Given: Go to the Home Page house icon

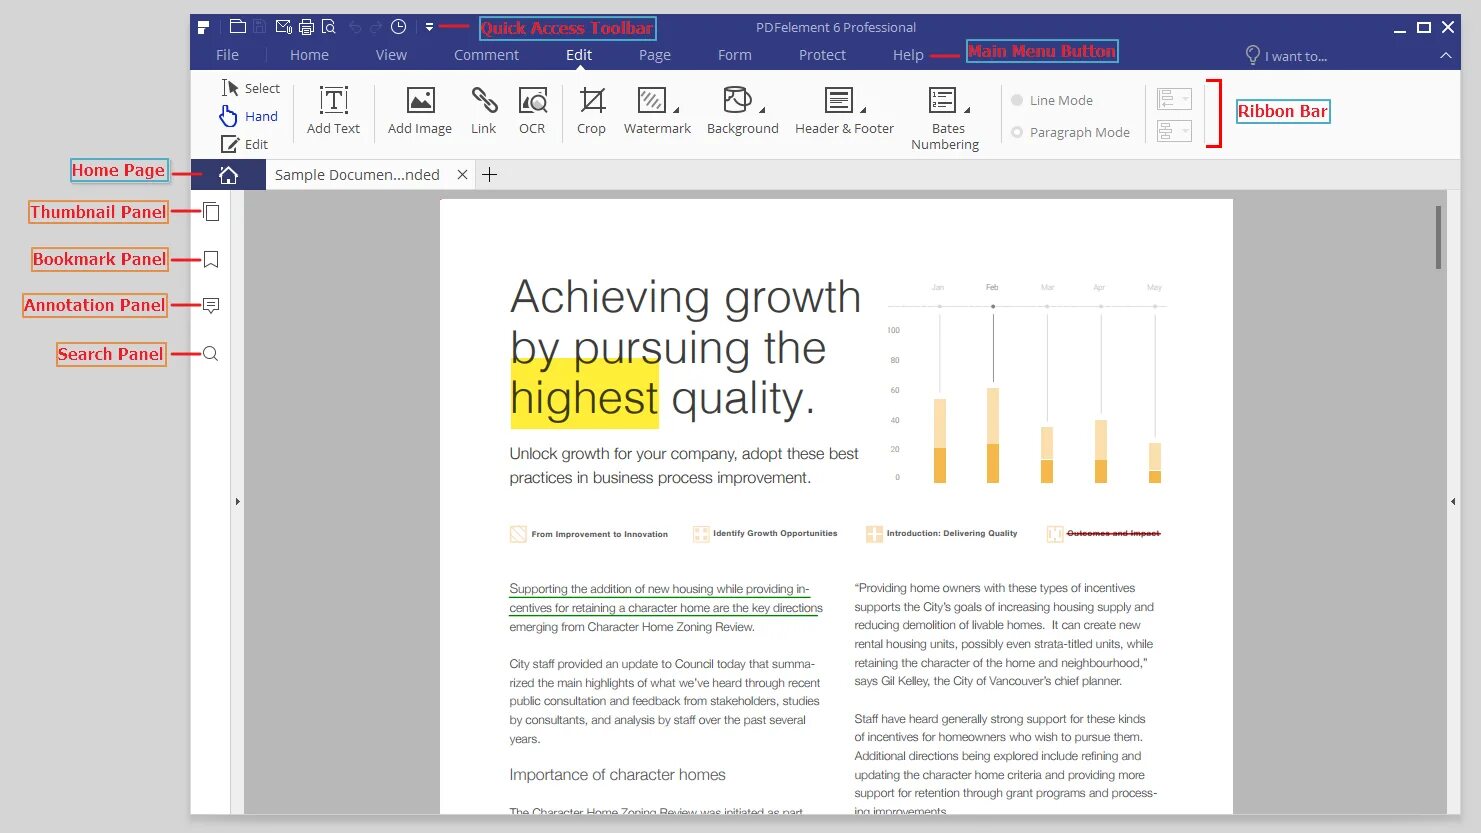Looking at the screenshot, I should 228,175.
